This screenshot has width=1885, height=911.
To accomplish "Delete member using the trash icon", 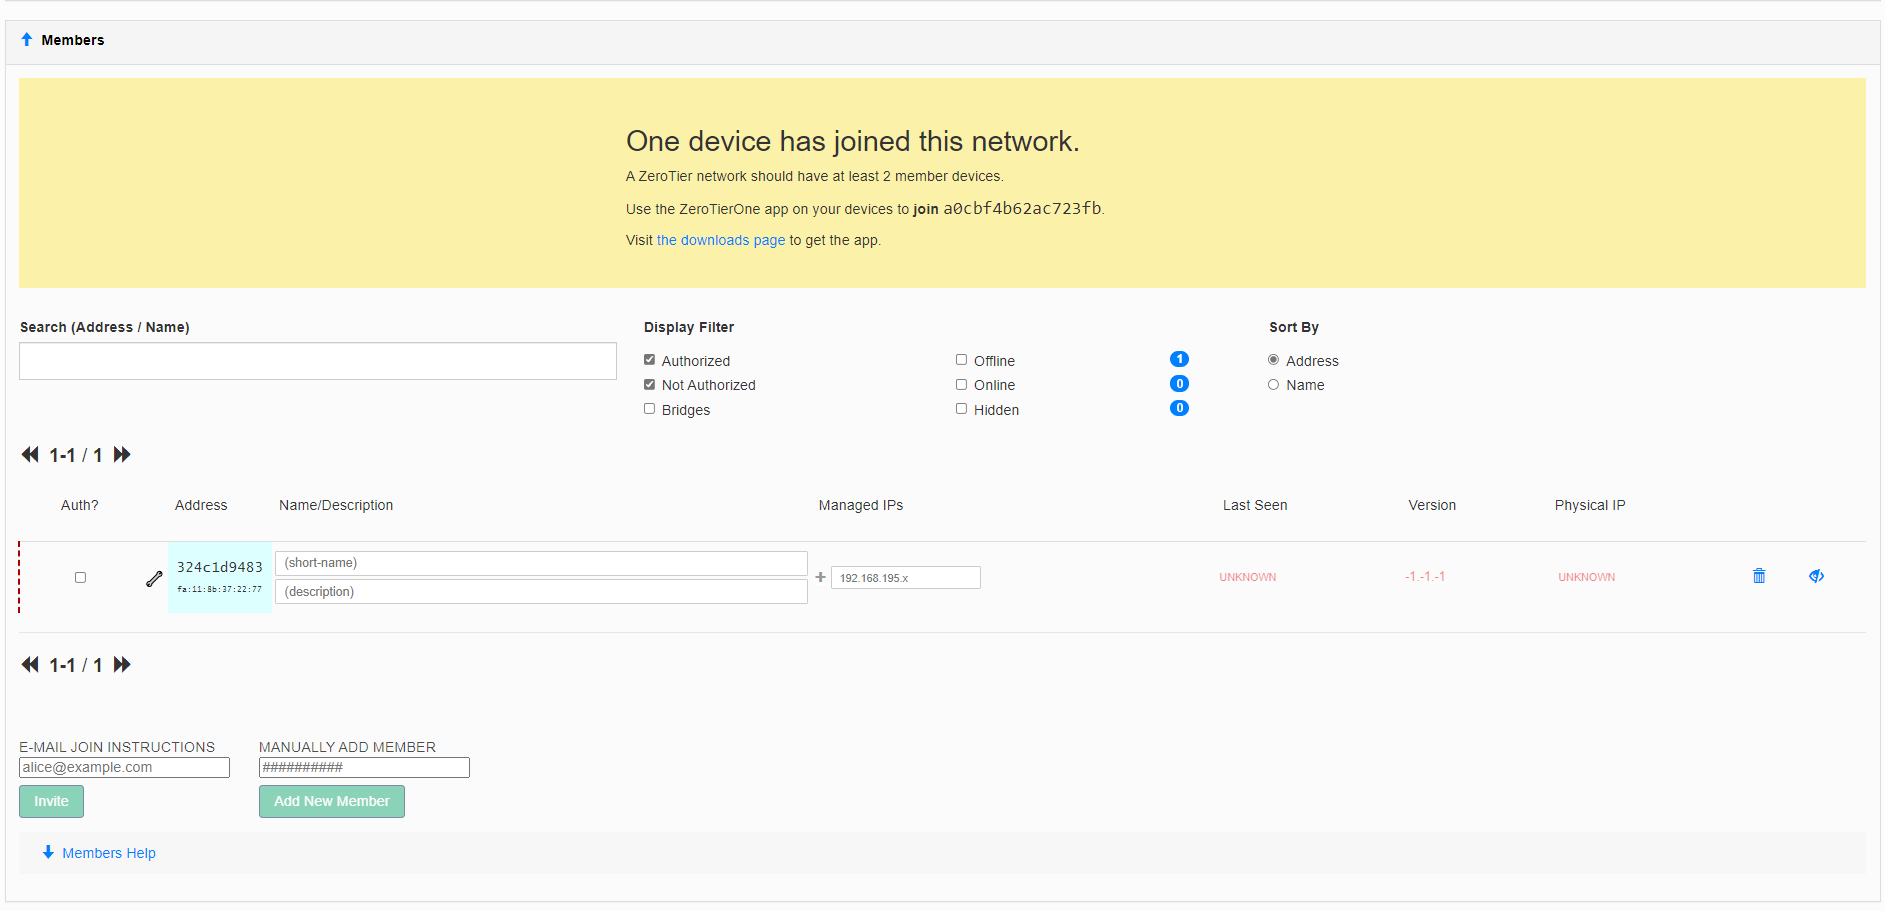I will pos(1759,576).
